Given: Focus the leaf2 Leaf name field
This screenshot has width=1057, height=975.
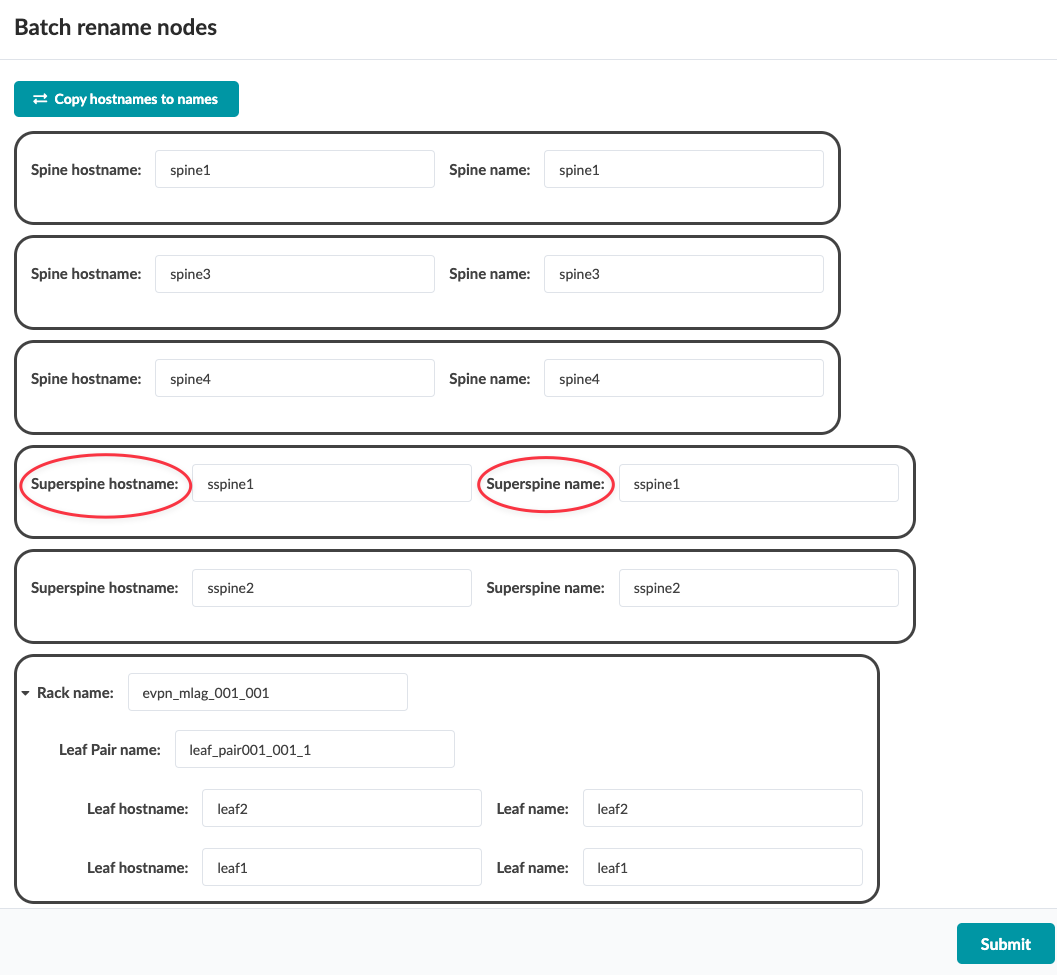Looking at the screenshot, I should point(722,808).
